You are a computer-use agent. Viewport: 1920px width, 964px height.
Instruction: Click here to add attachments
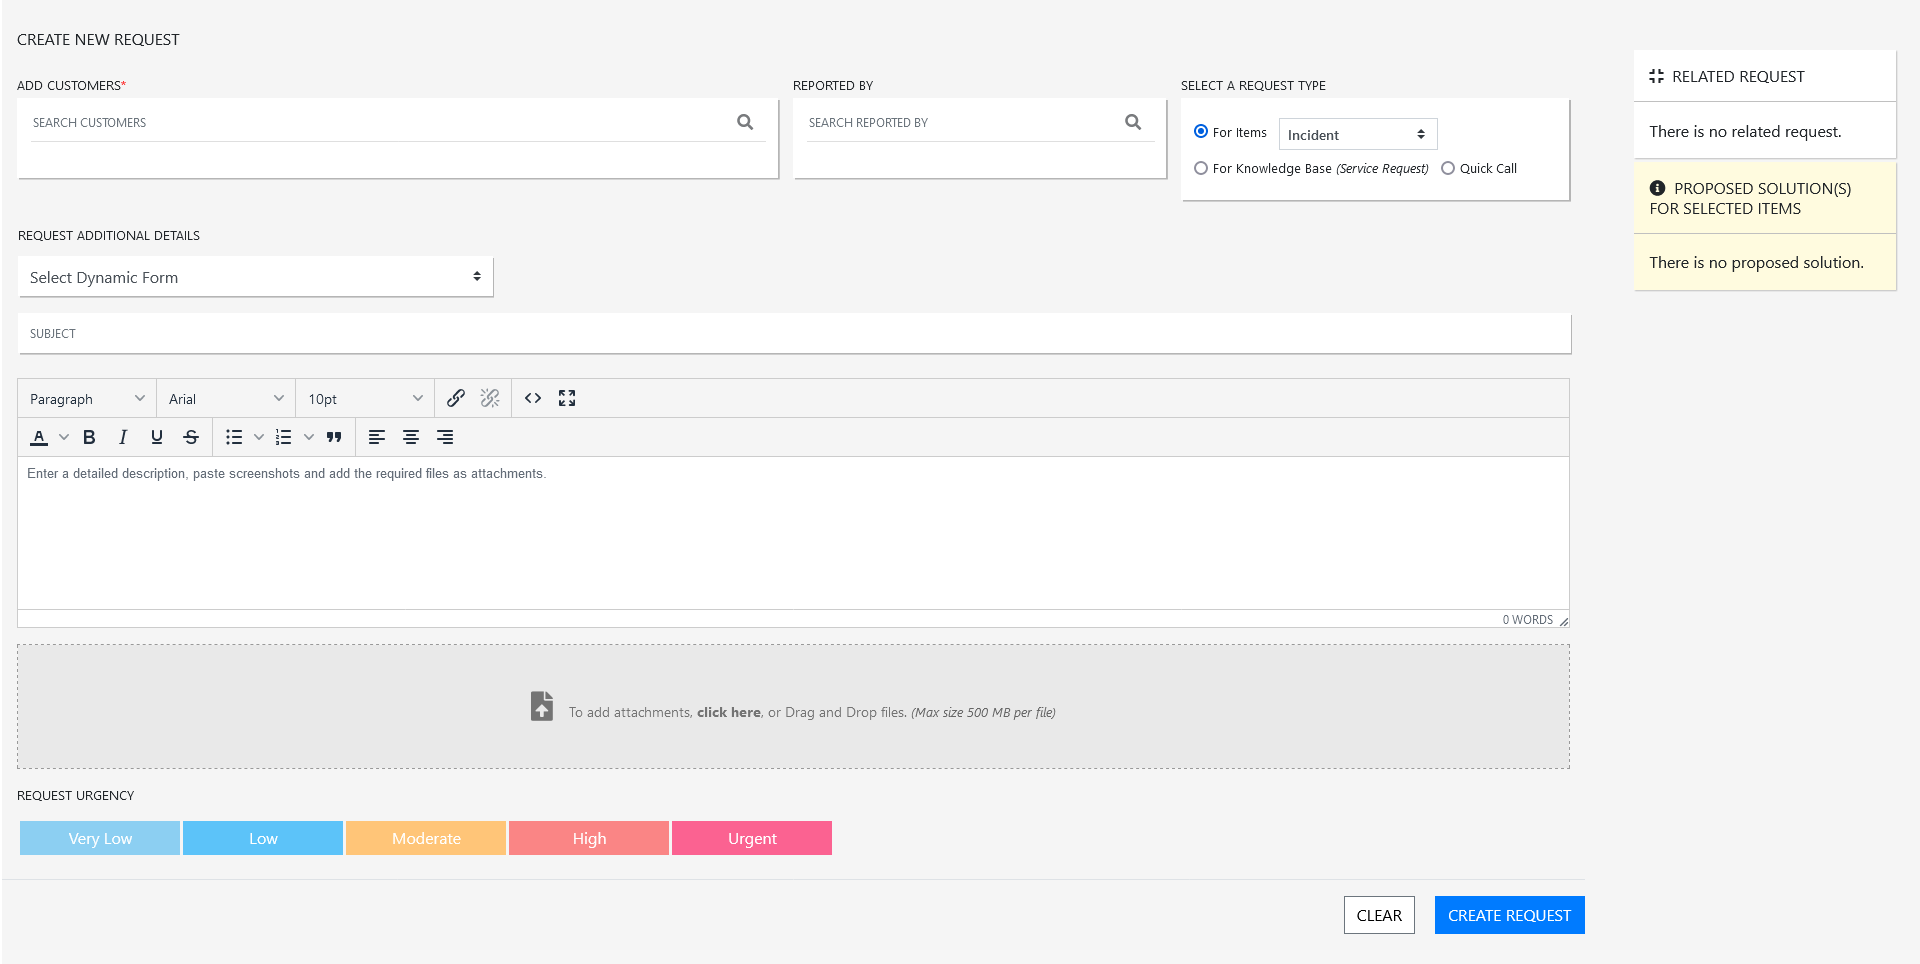(x=728, y=712)
